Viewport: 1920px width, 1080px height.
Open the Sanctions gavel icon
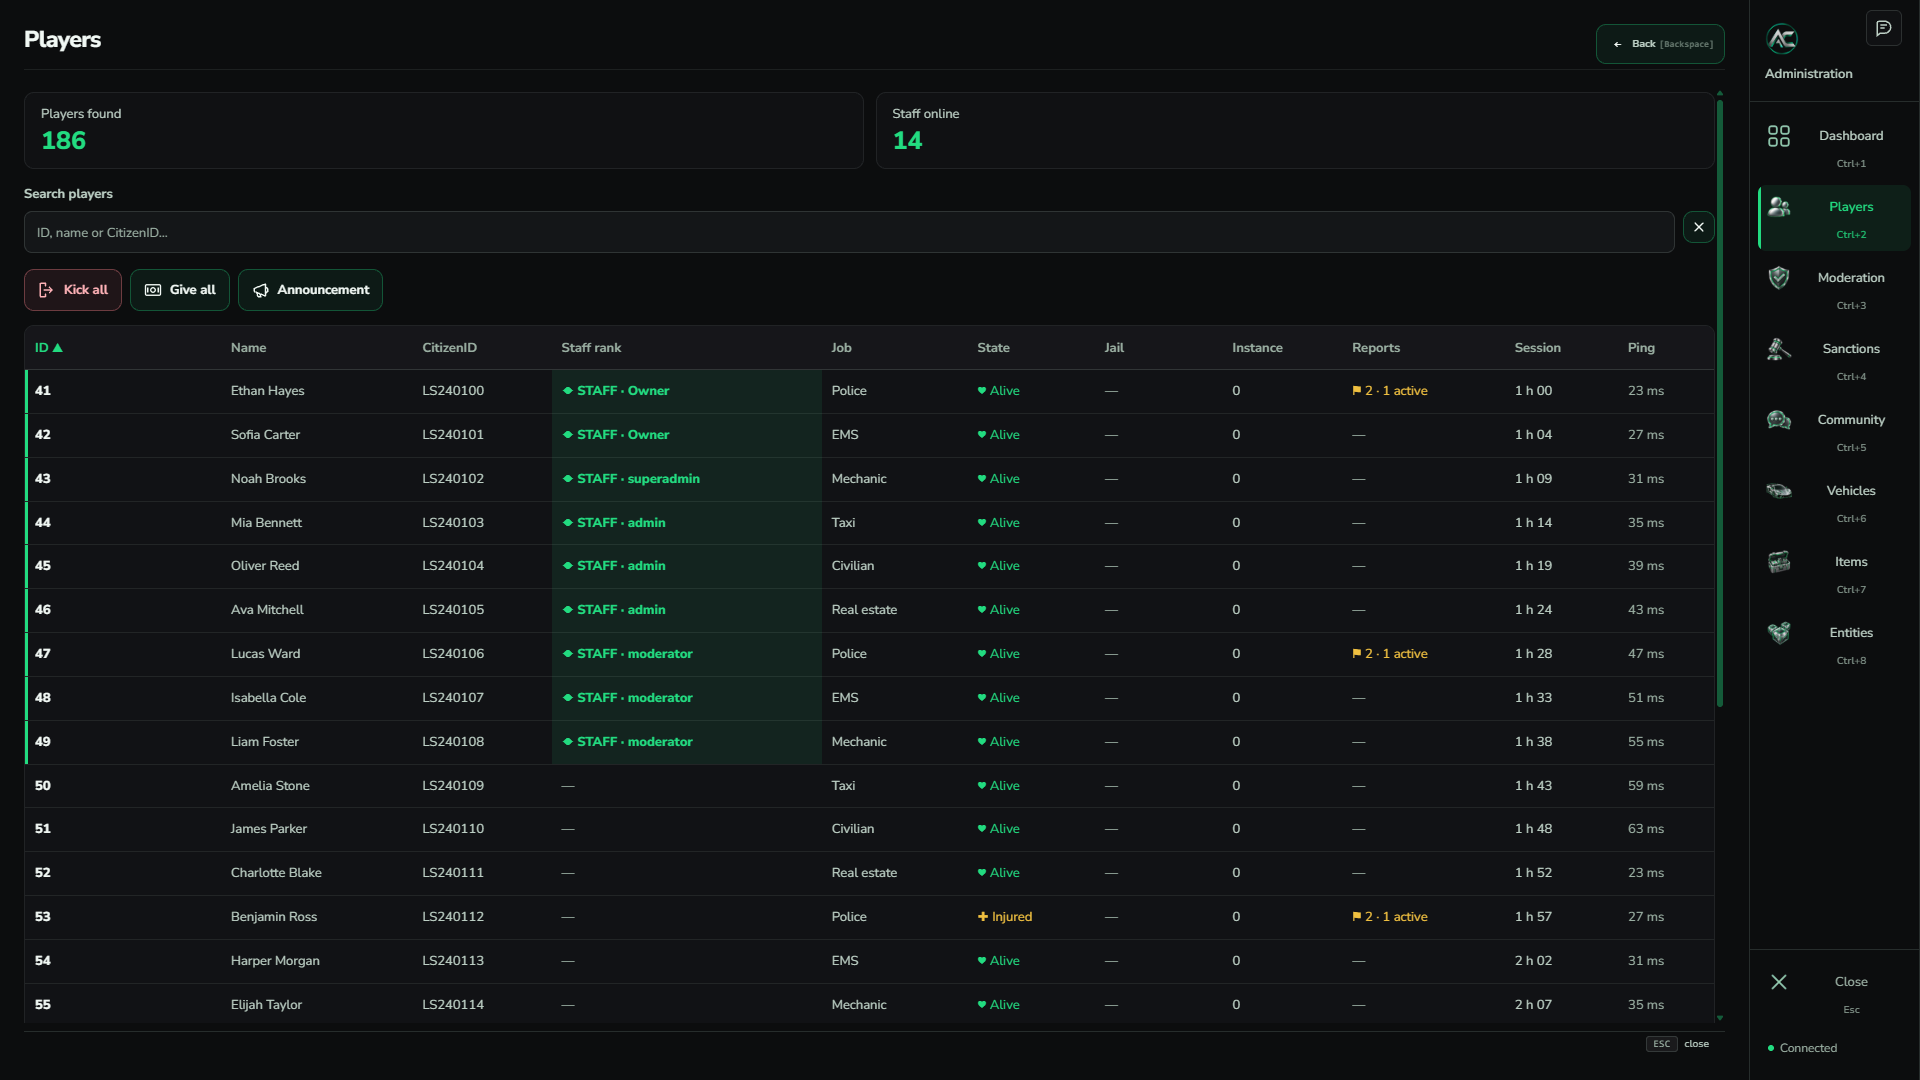[1778, 349]
